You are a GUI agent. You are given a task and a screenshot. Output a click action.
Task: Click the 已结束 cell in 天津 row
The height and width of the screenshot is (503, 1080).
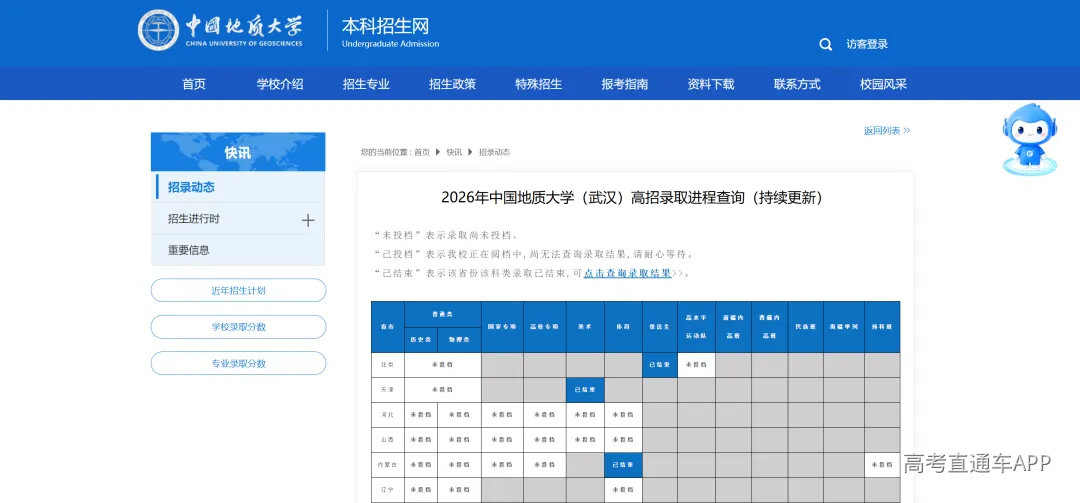585,390
